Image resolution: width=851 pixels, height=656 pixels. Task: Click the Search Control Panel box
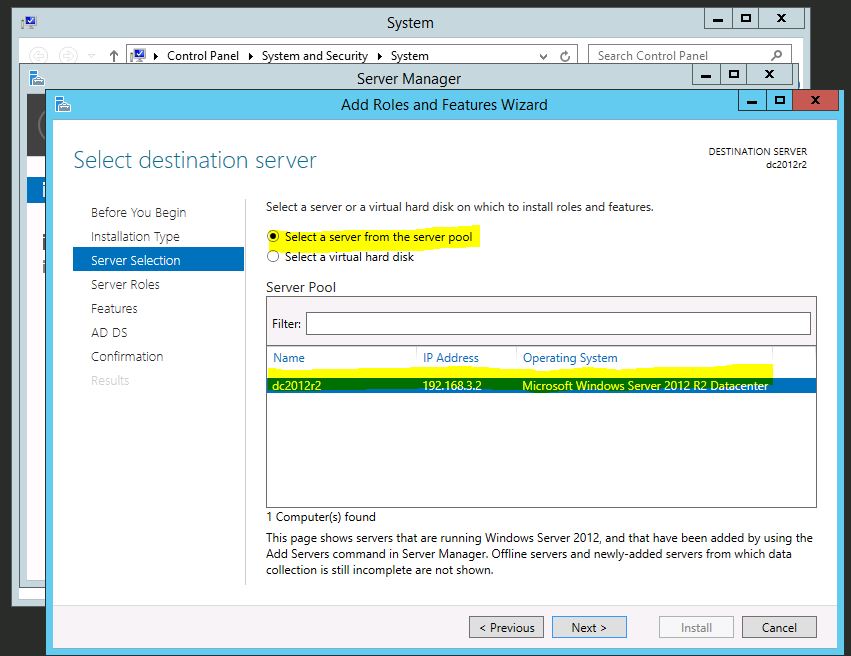click(x=689, y=55)
